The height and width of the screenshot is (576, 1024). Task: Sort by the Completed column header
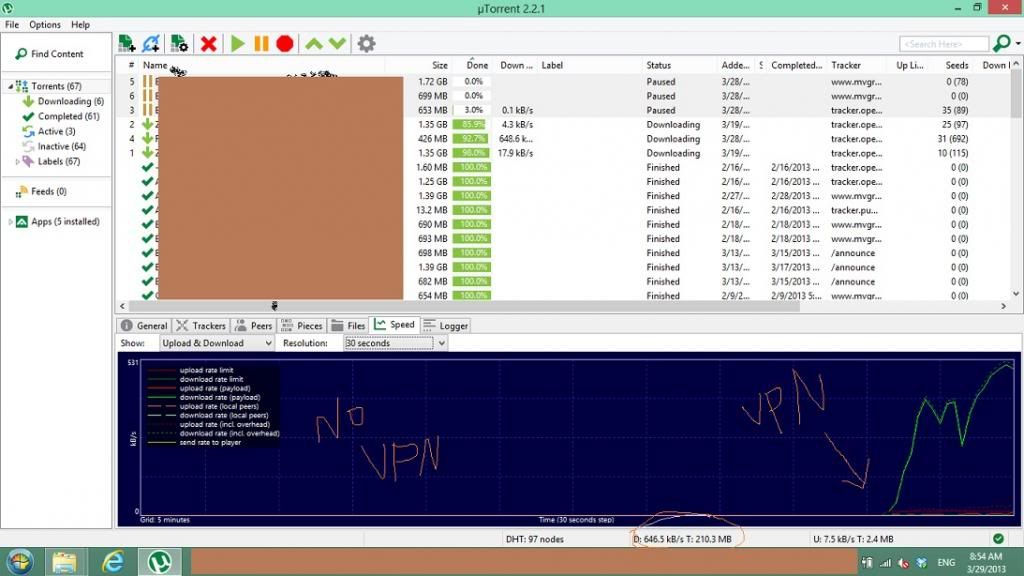tap(796, 65)
